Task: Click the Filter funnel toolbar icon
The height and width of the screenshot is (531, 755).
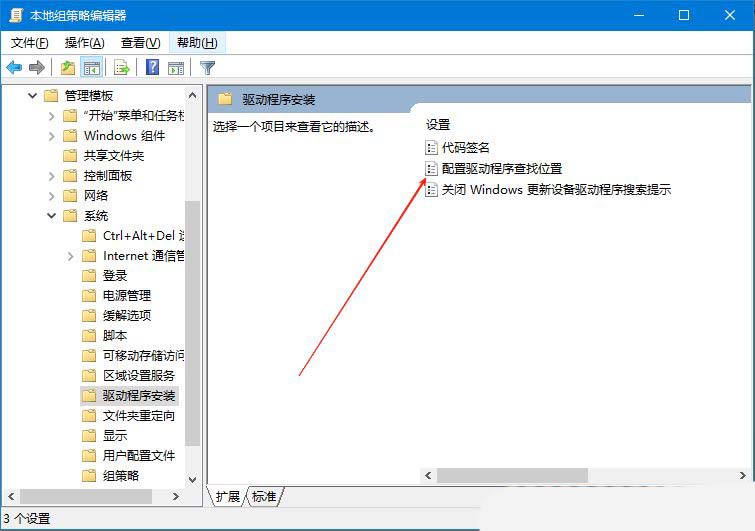Action: point(208,68)
